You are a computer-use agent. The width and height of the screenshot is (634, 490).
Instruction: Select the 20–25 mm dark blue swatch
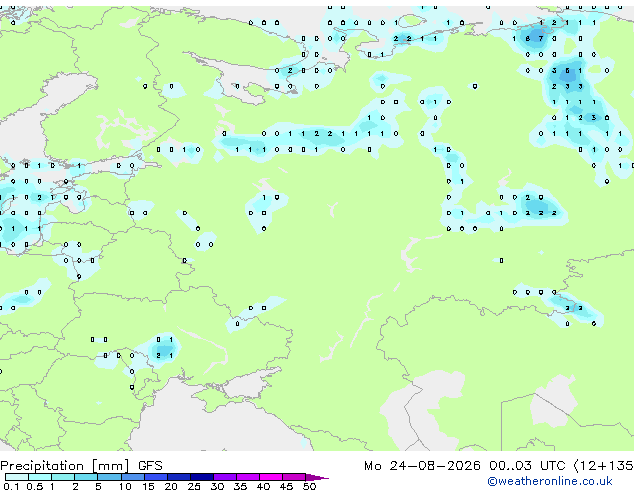pyautogui.click(x=179, y=477)
